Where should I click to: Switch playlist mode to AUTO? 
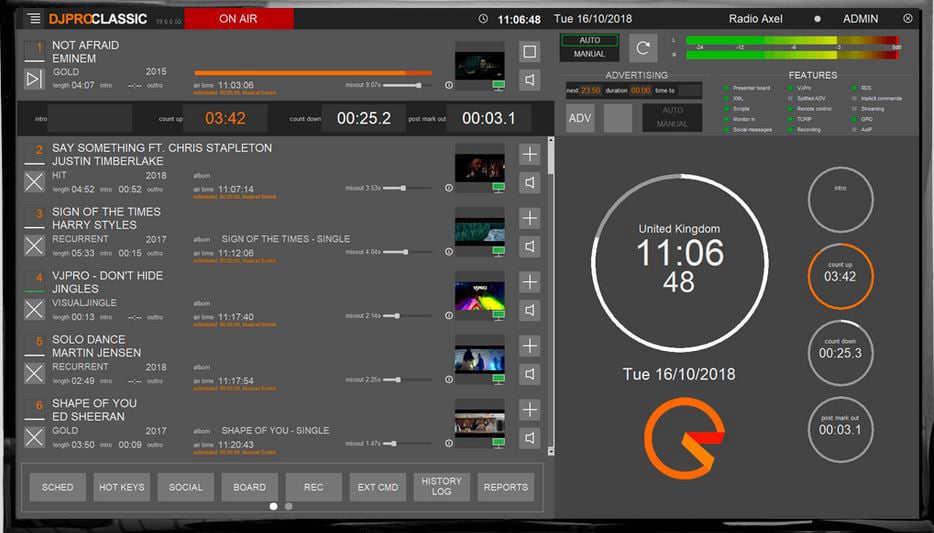589,40
